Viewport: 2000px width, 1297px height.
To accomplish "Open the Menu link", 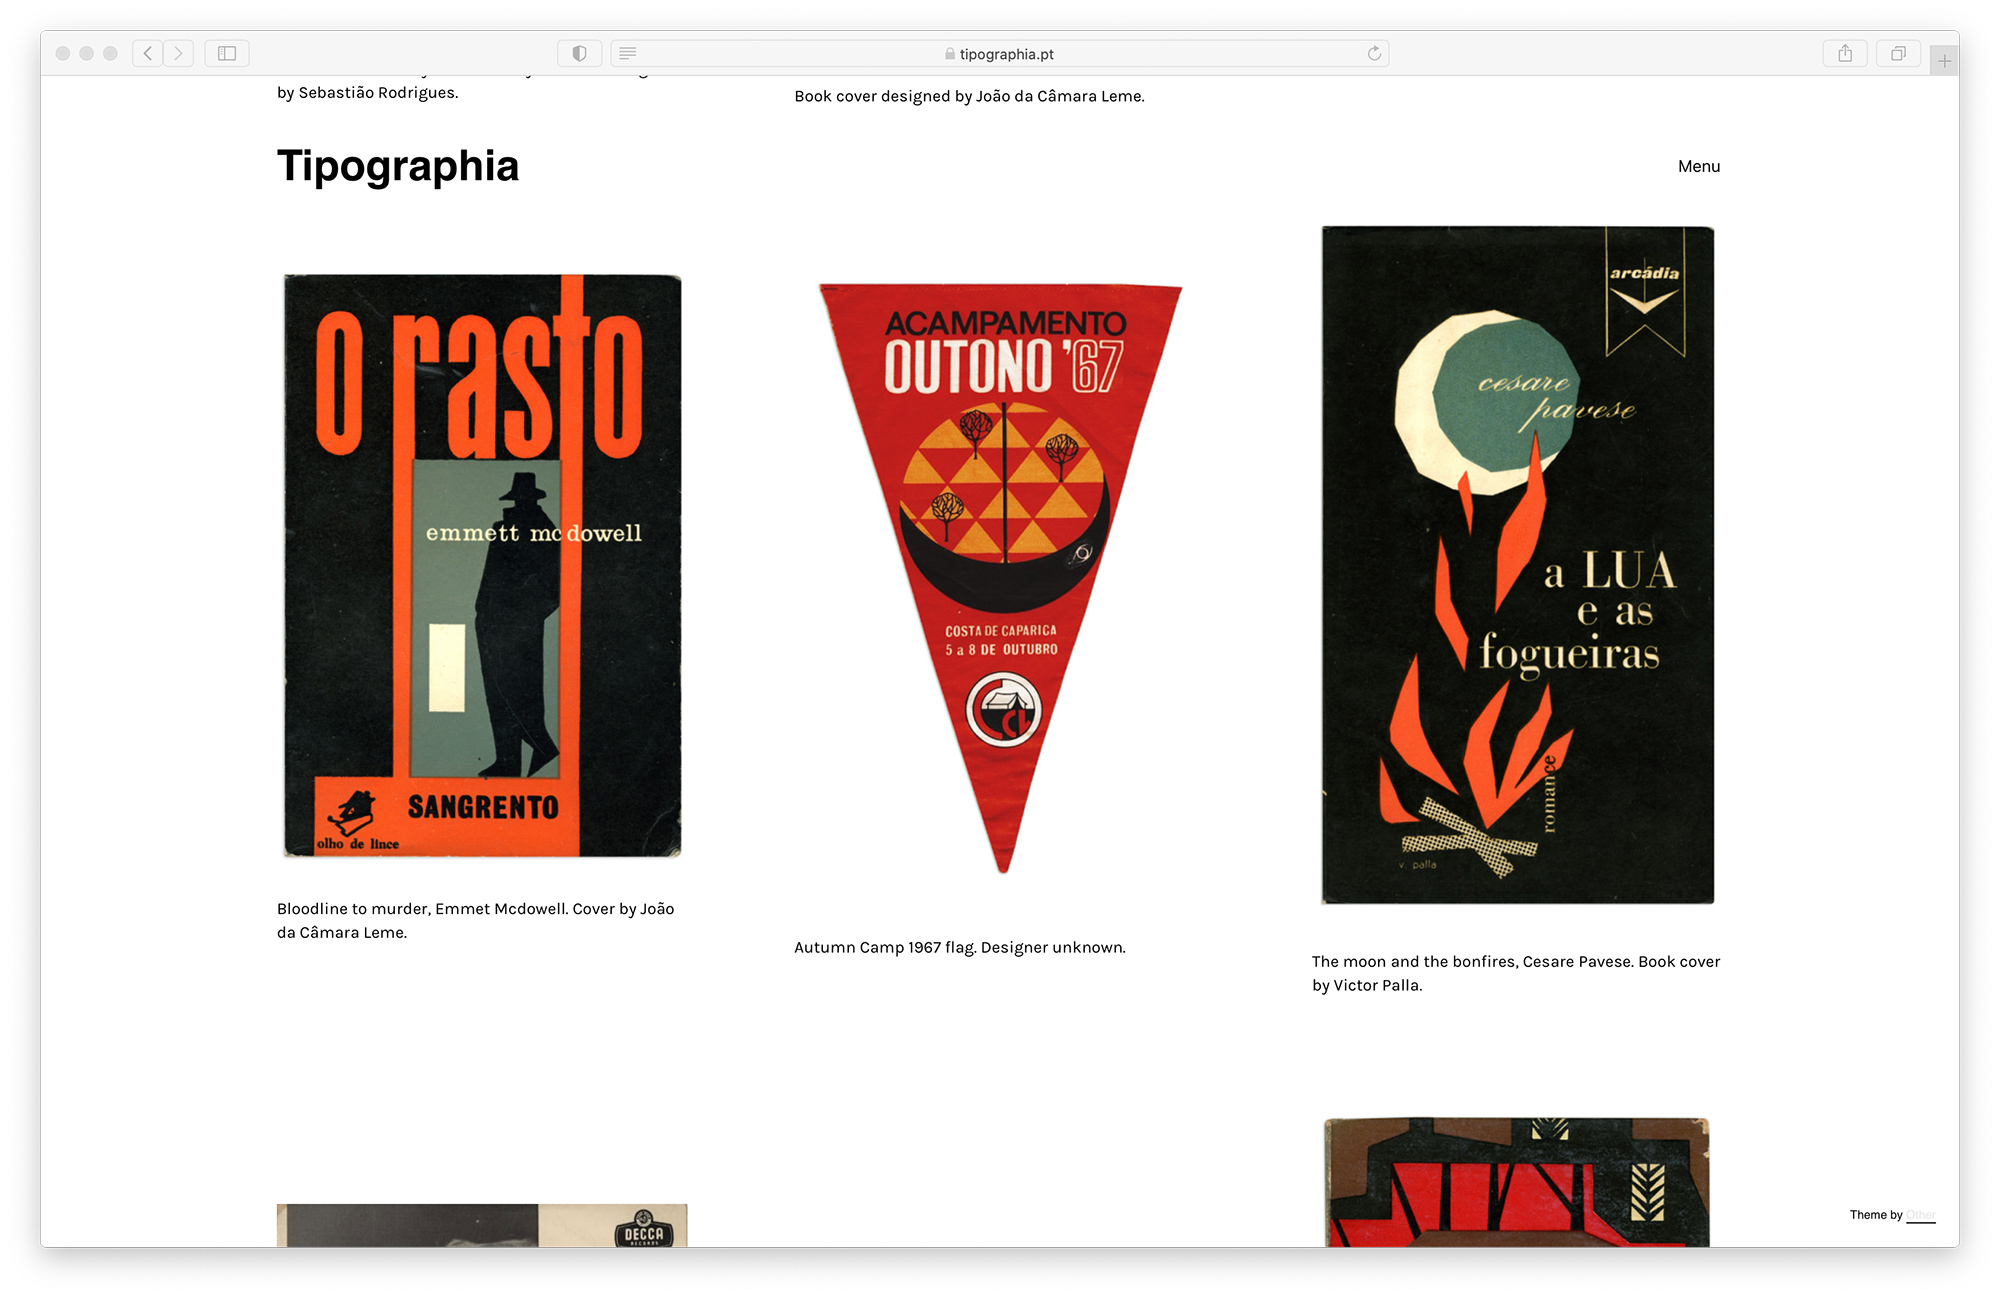I will [x=1699, y=167].
